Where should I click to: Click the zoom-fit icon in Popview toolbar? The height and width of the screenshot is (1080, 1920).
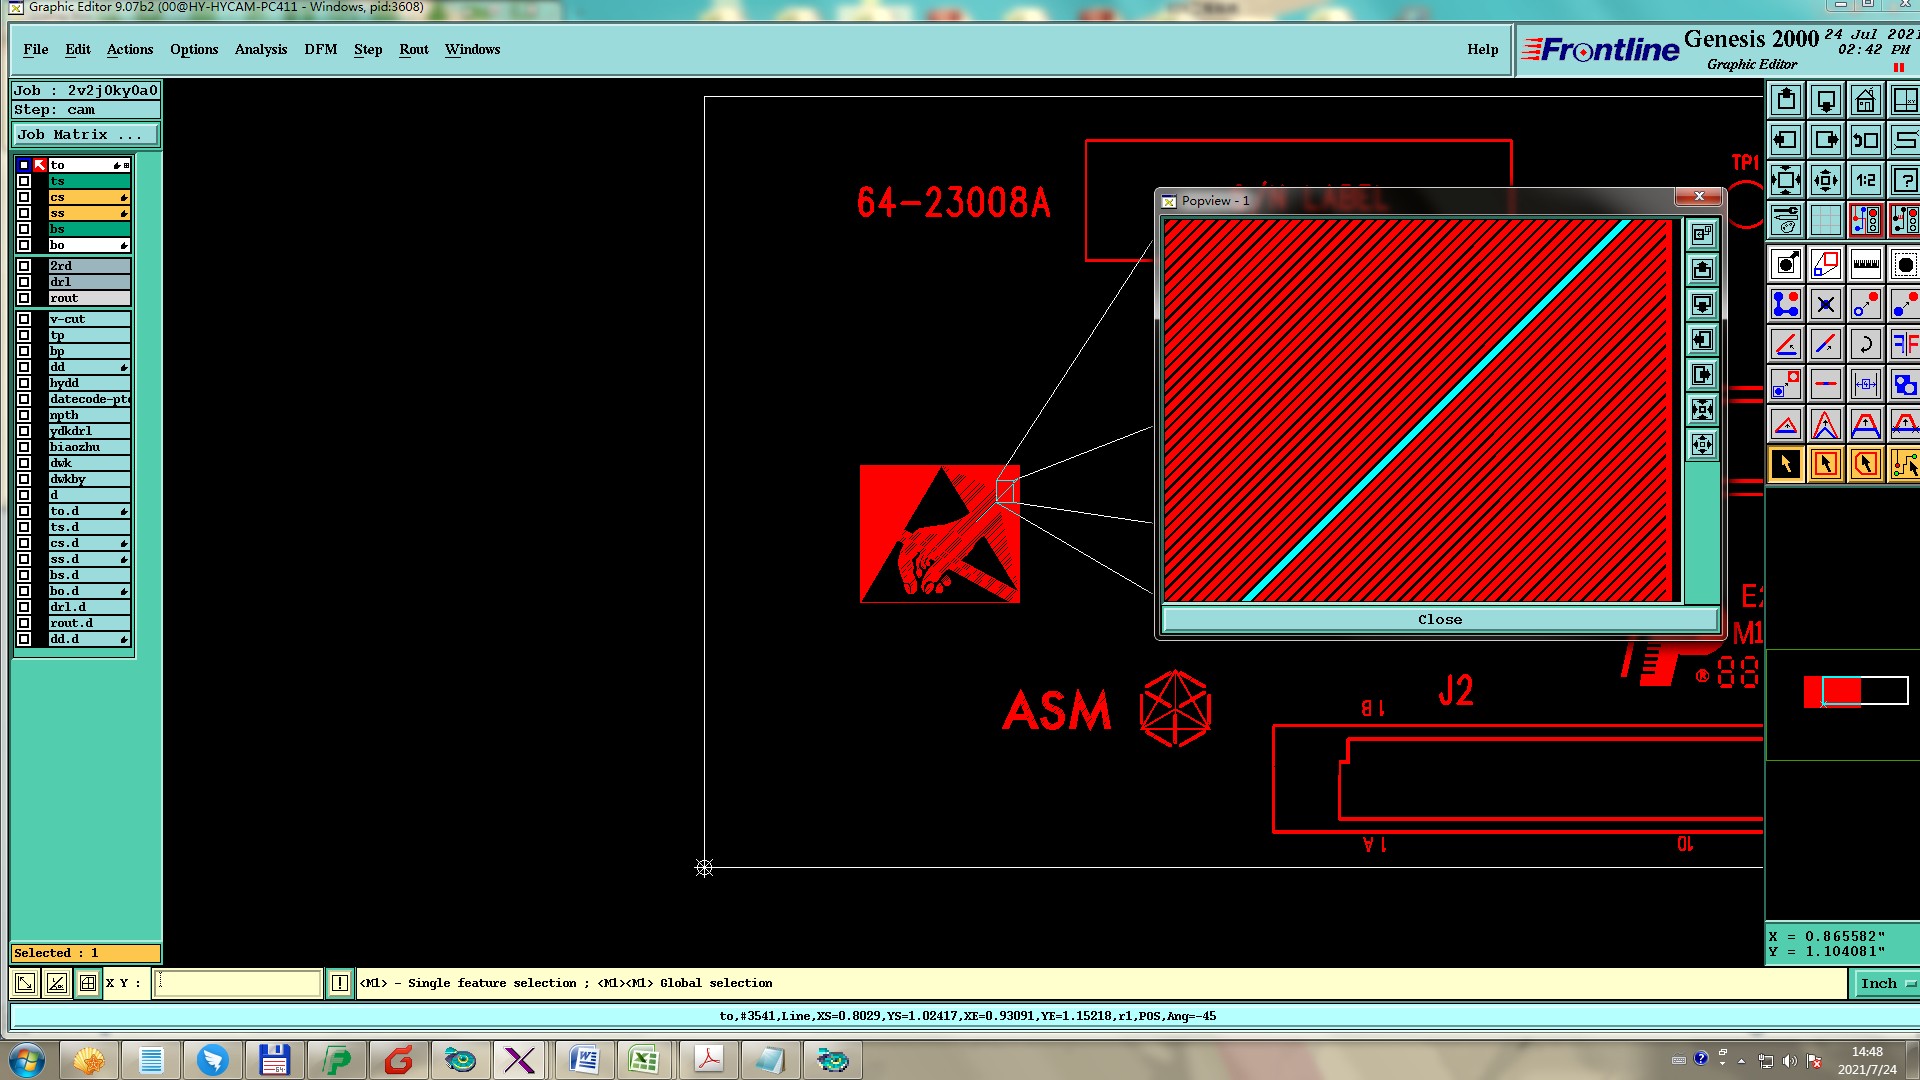[1701, 410]
